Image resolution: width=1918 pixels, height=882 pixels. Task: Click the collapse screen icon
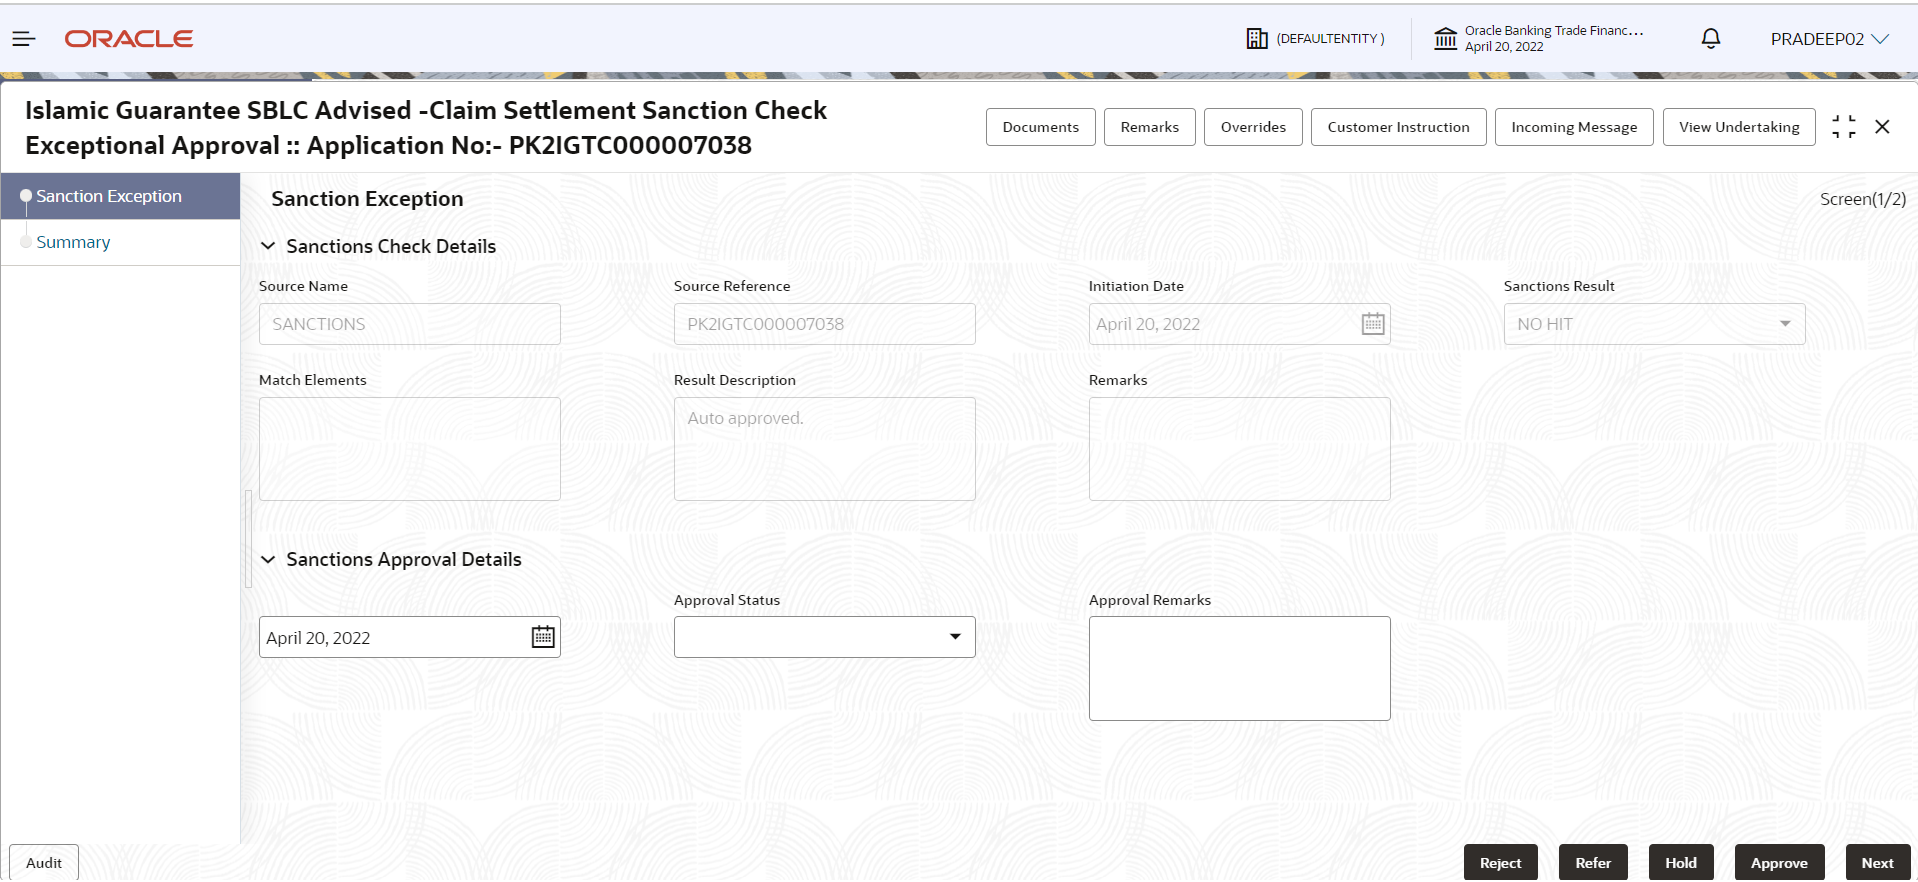tap(1844, 127)
